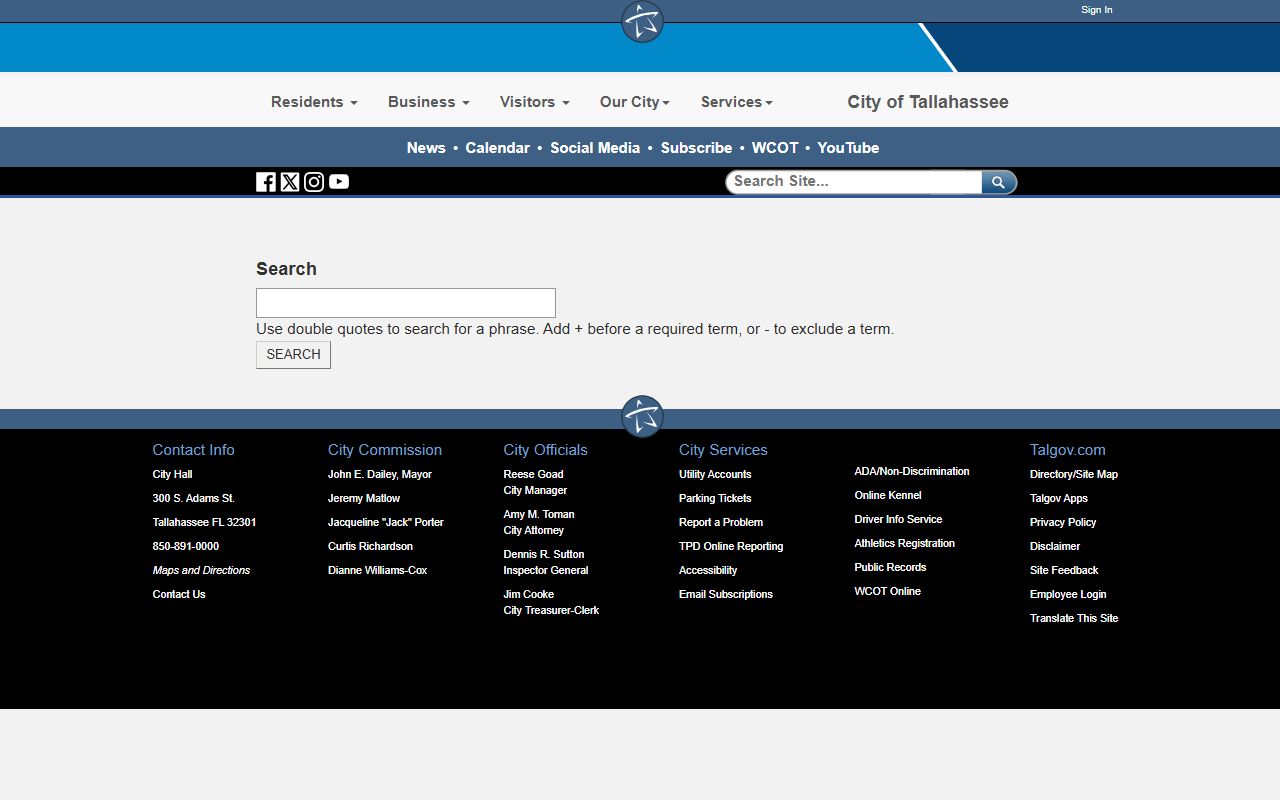Open TPD Online Reporting link
The width and height of the screenshot is (1280, 800).
coord(731,546)
